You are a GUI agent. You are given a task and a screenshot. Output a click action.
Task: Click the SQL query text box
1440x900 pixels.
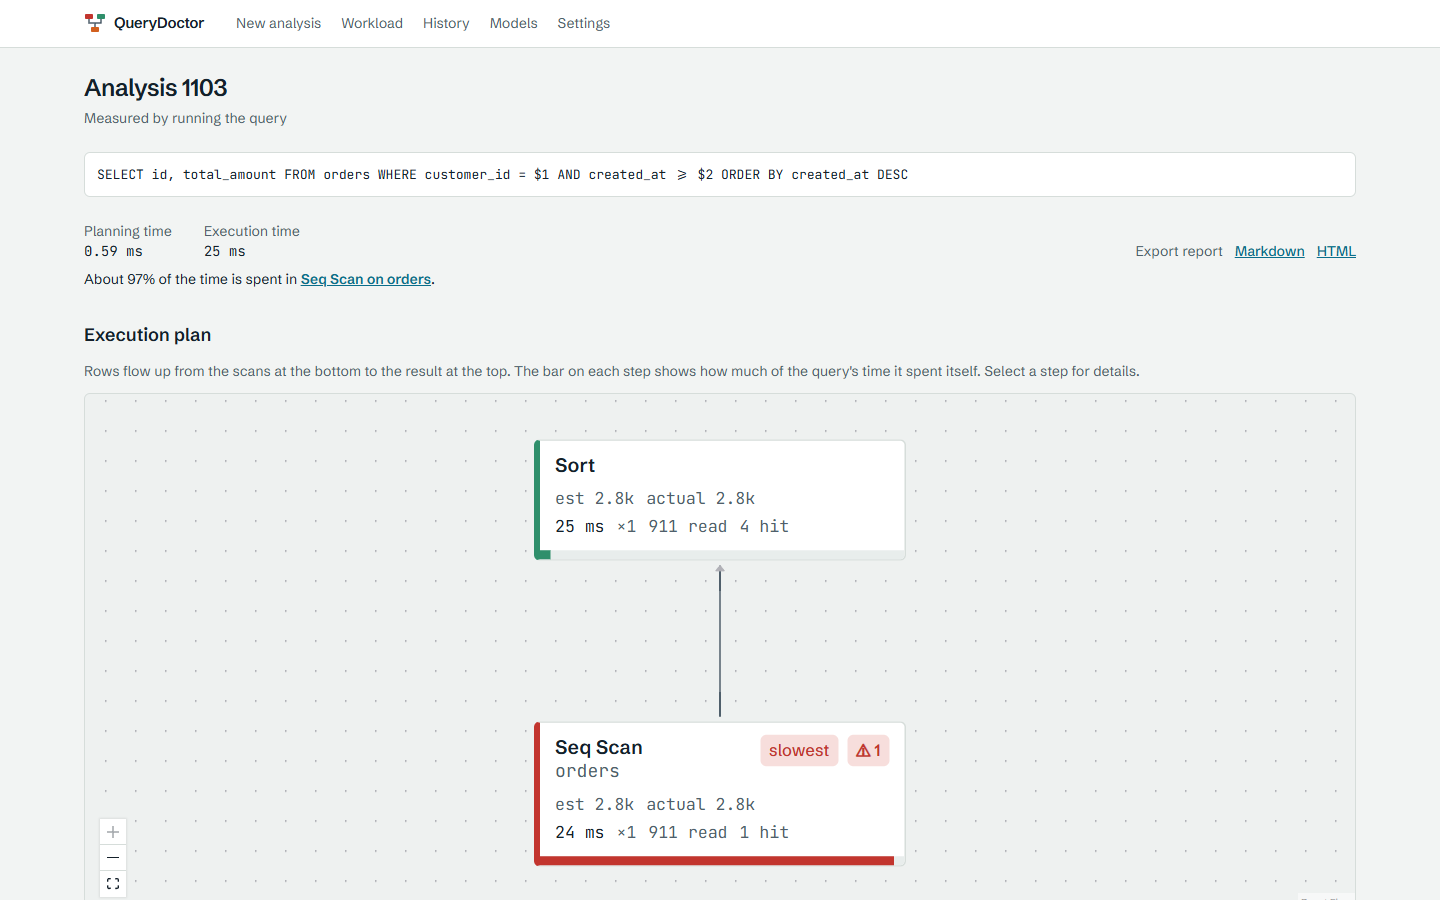point(720,175)
